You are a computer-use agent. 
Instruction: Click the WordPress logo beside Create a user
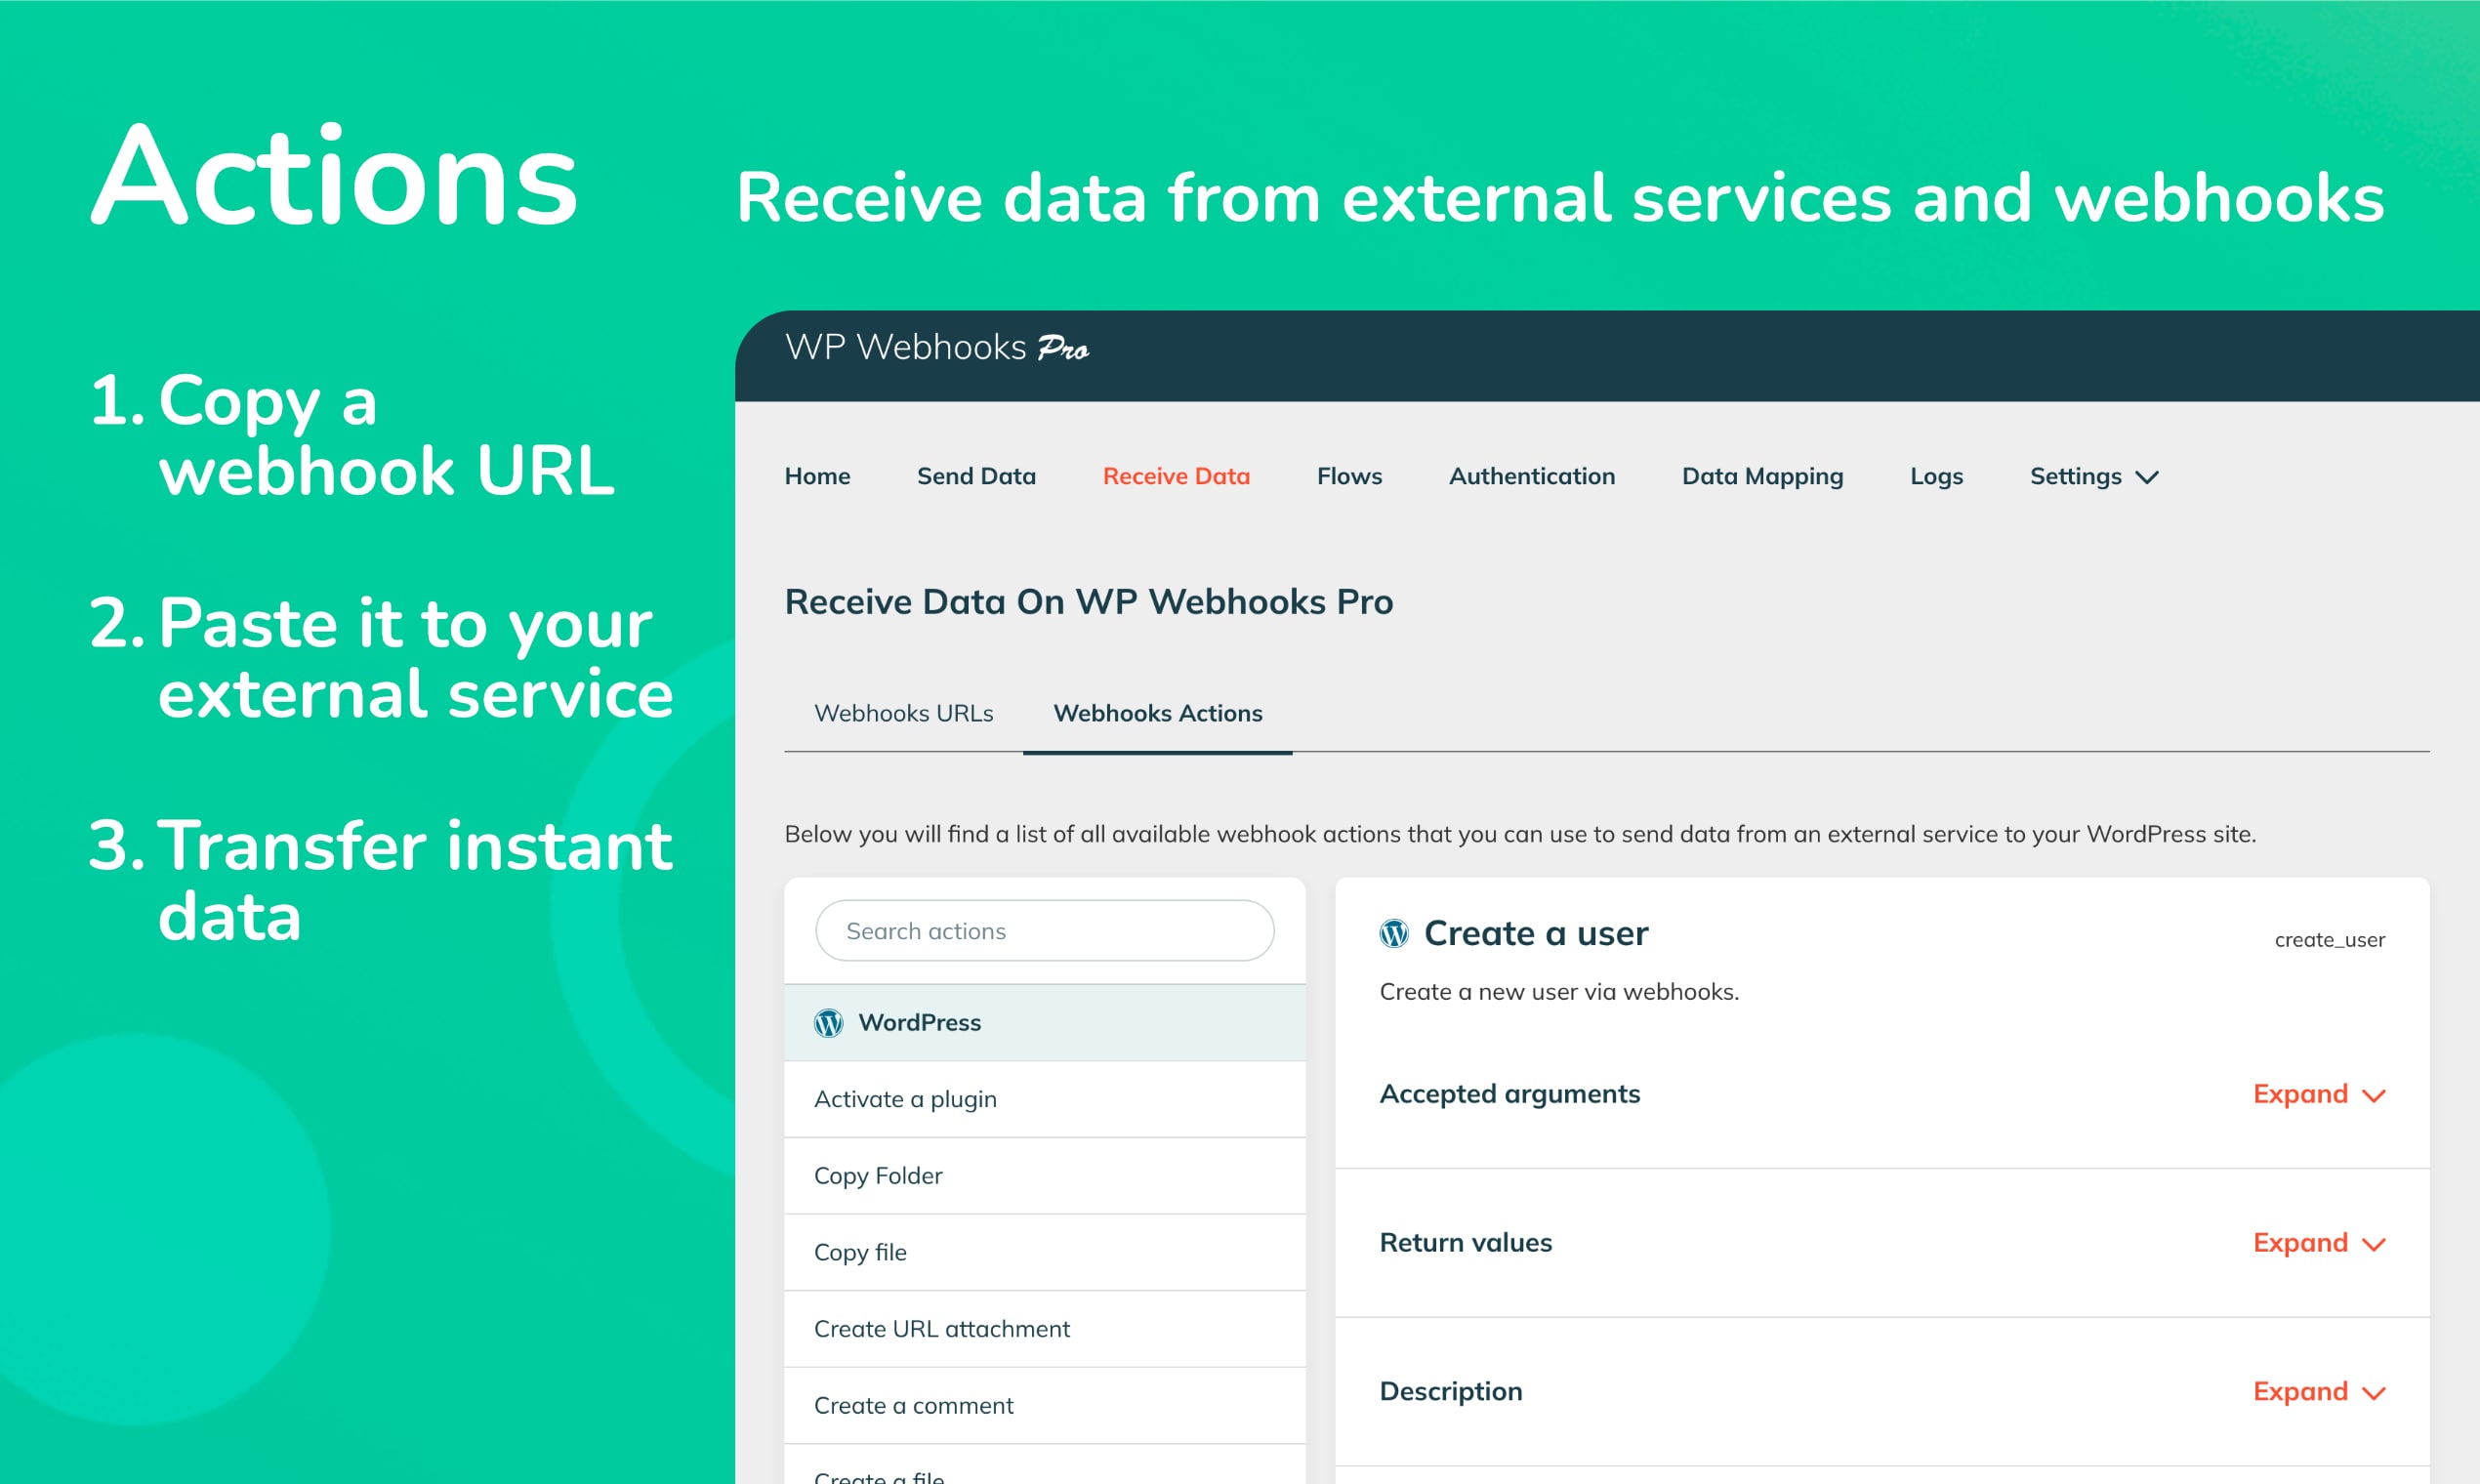click(x=1394, y=933)
